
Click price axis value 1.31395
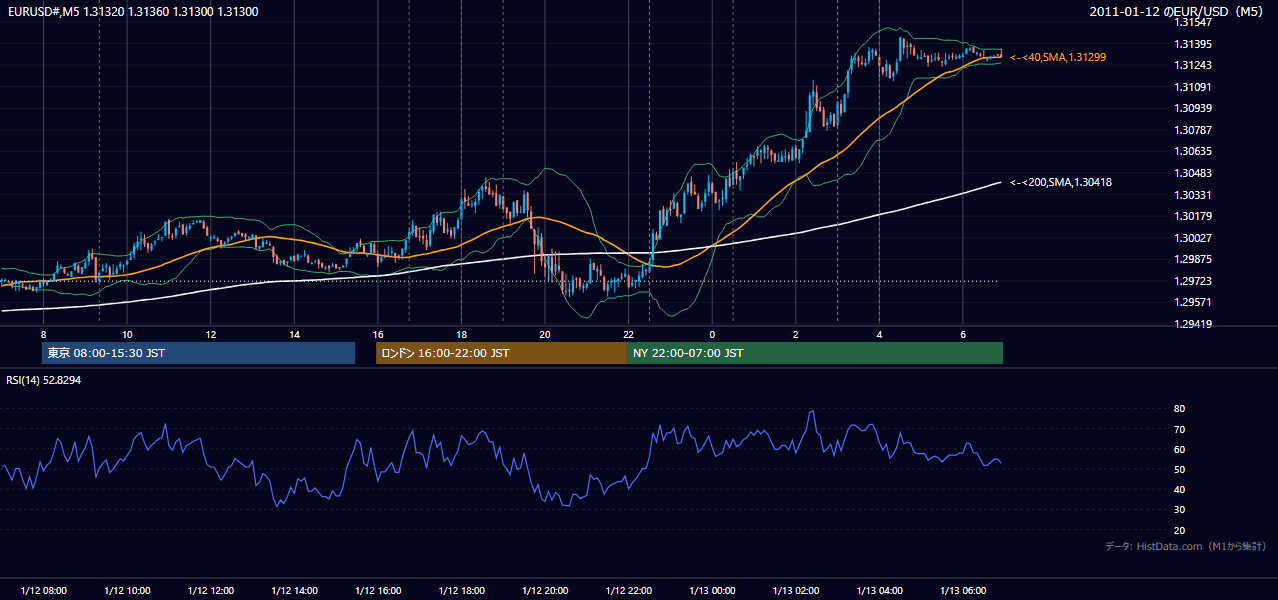tap(1193, 44)
